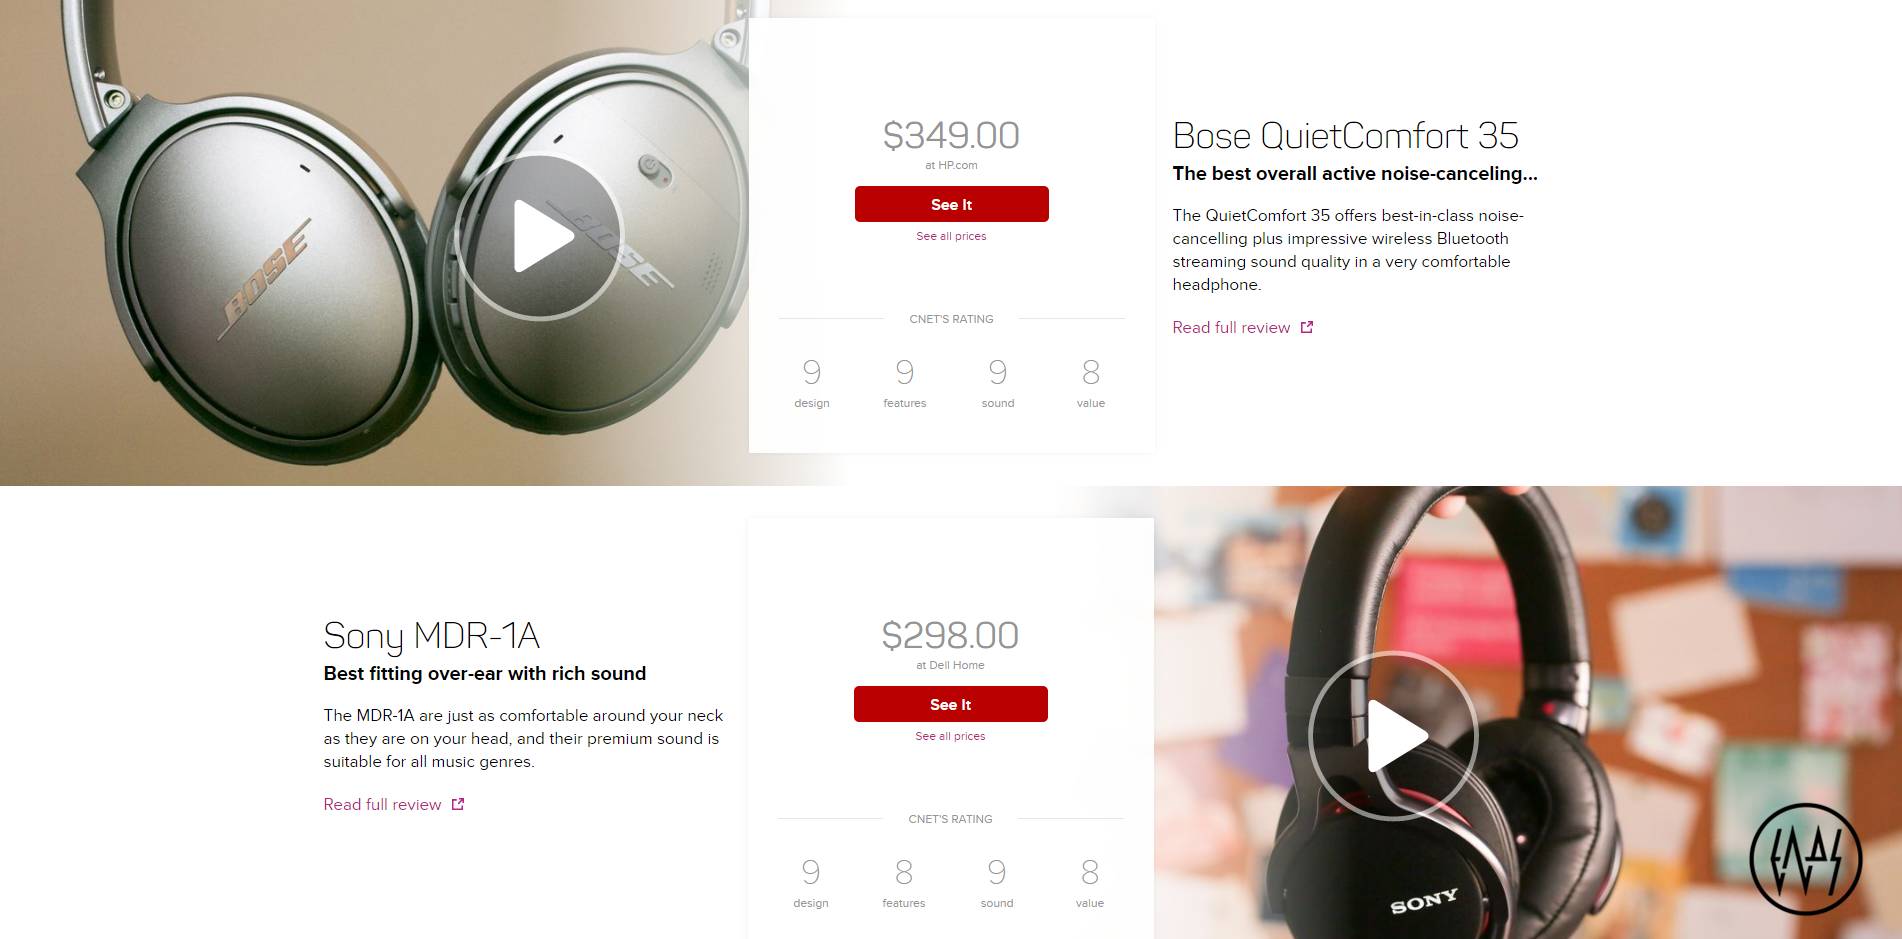Open the circular waveform logo badge

[x=1806, y=859]
